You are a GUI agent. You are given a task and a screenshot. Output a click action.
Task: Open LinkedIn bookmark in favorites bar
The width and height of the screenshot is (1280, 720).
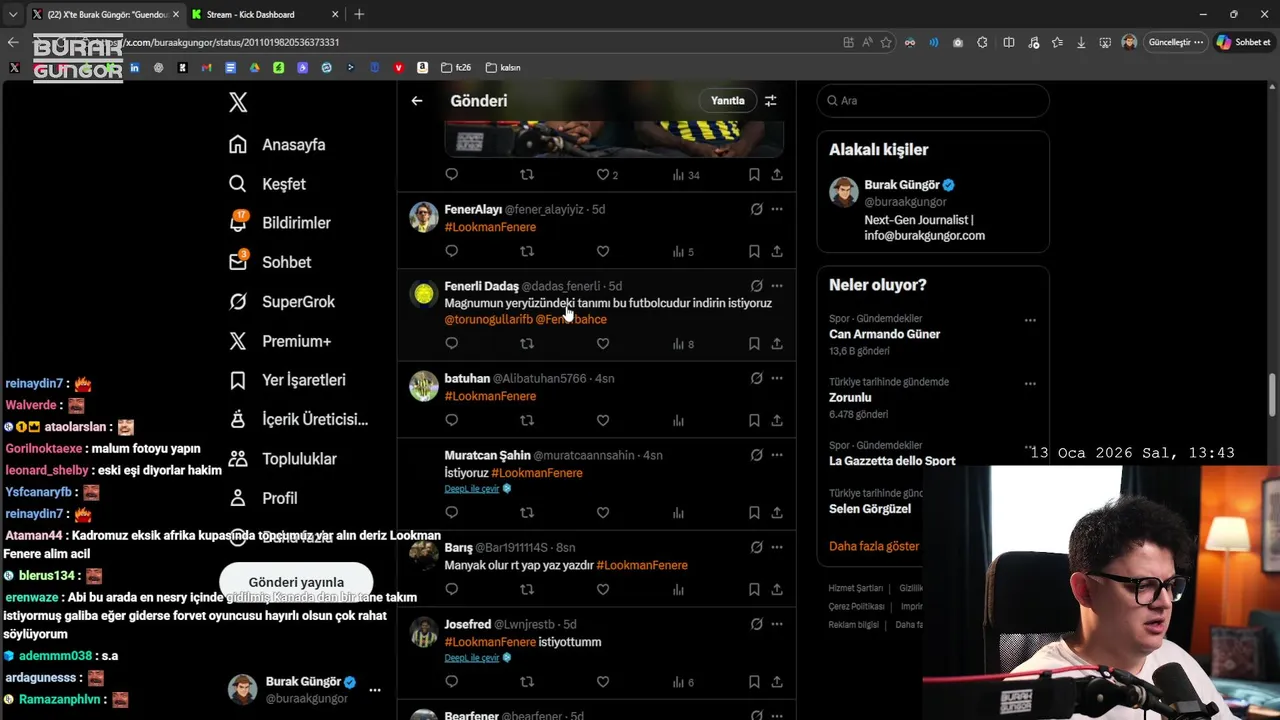click(x=134, y=68)
